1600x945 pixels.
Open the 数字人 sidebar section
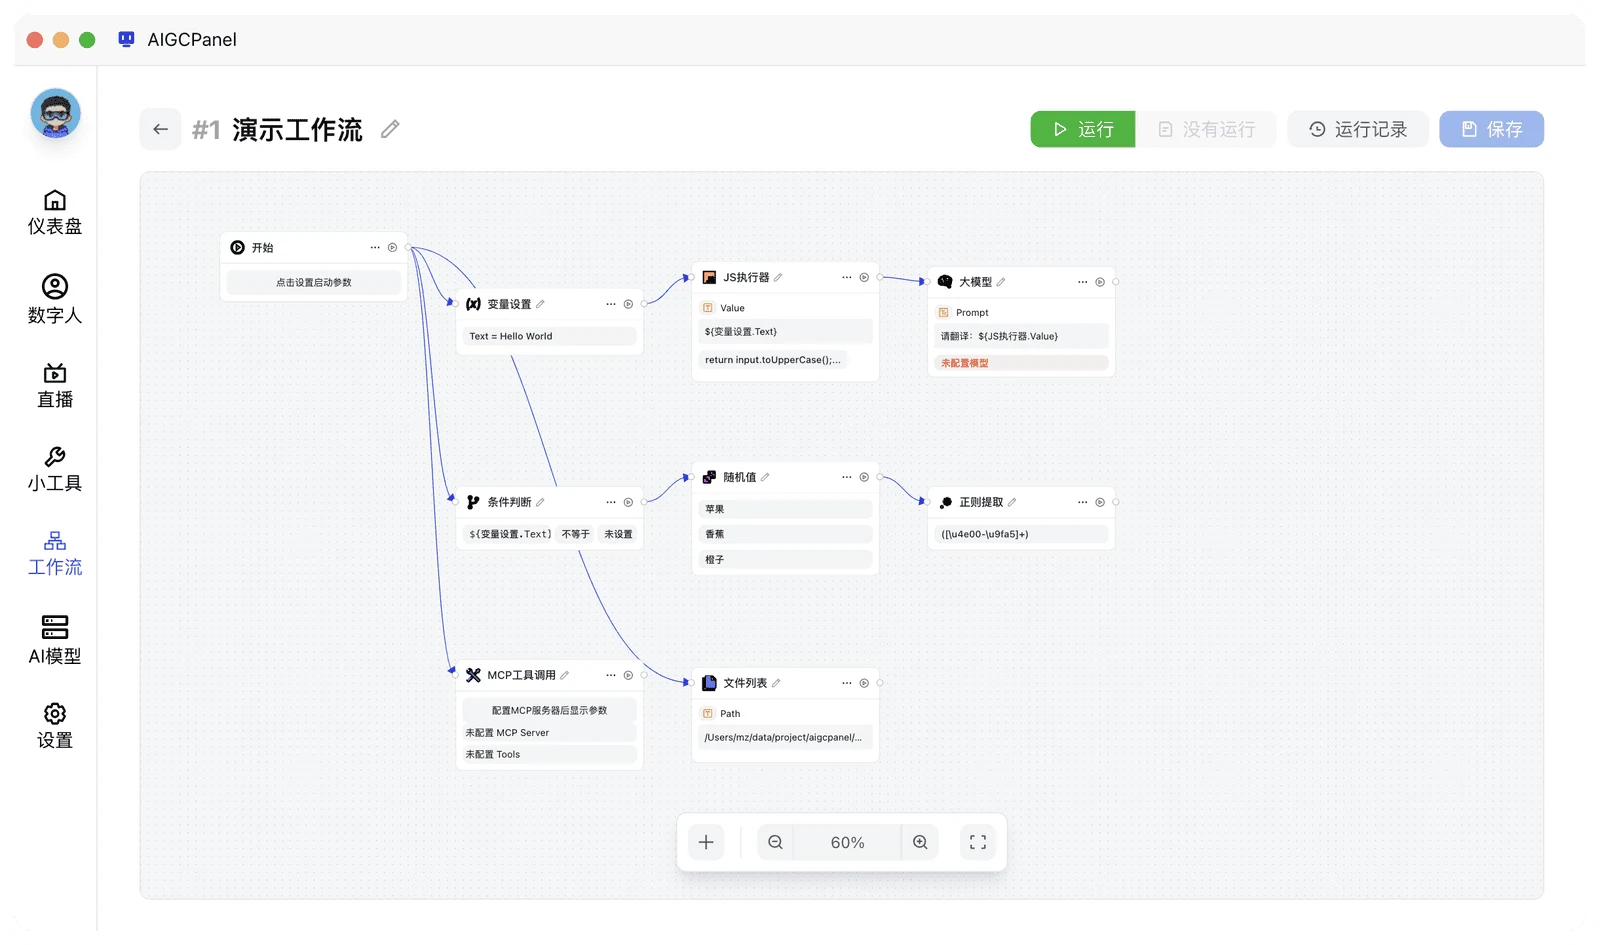(x=55, y=300)
